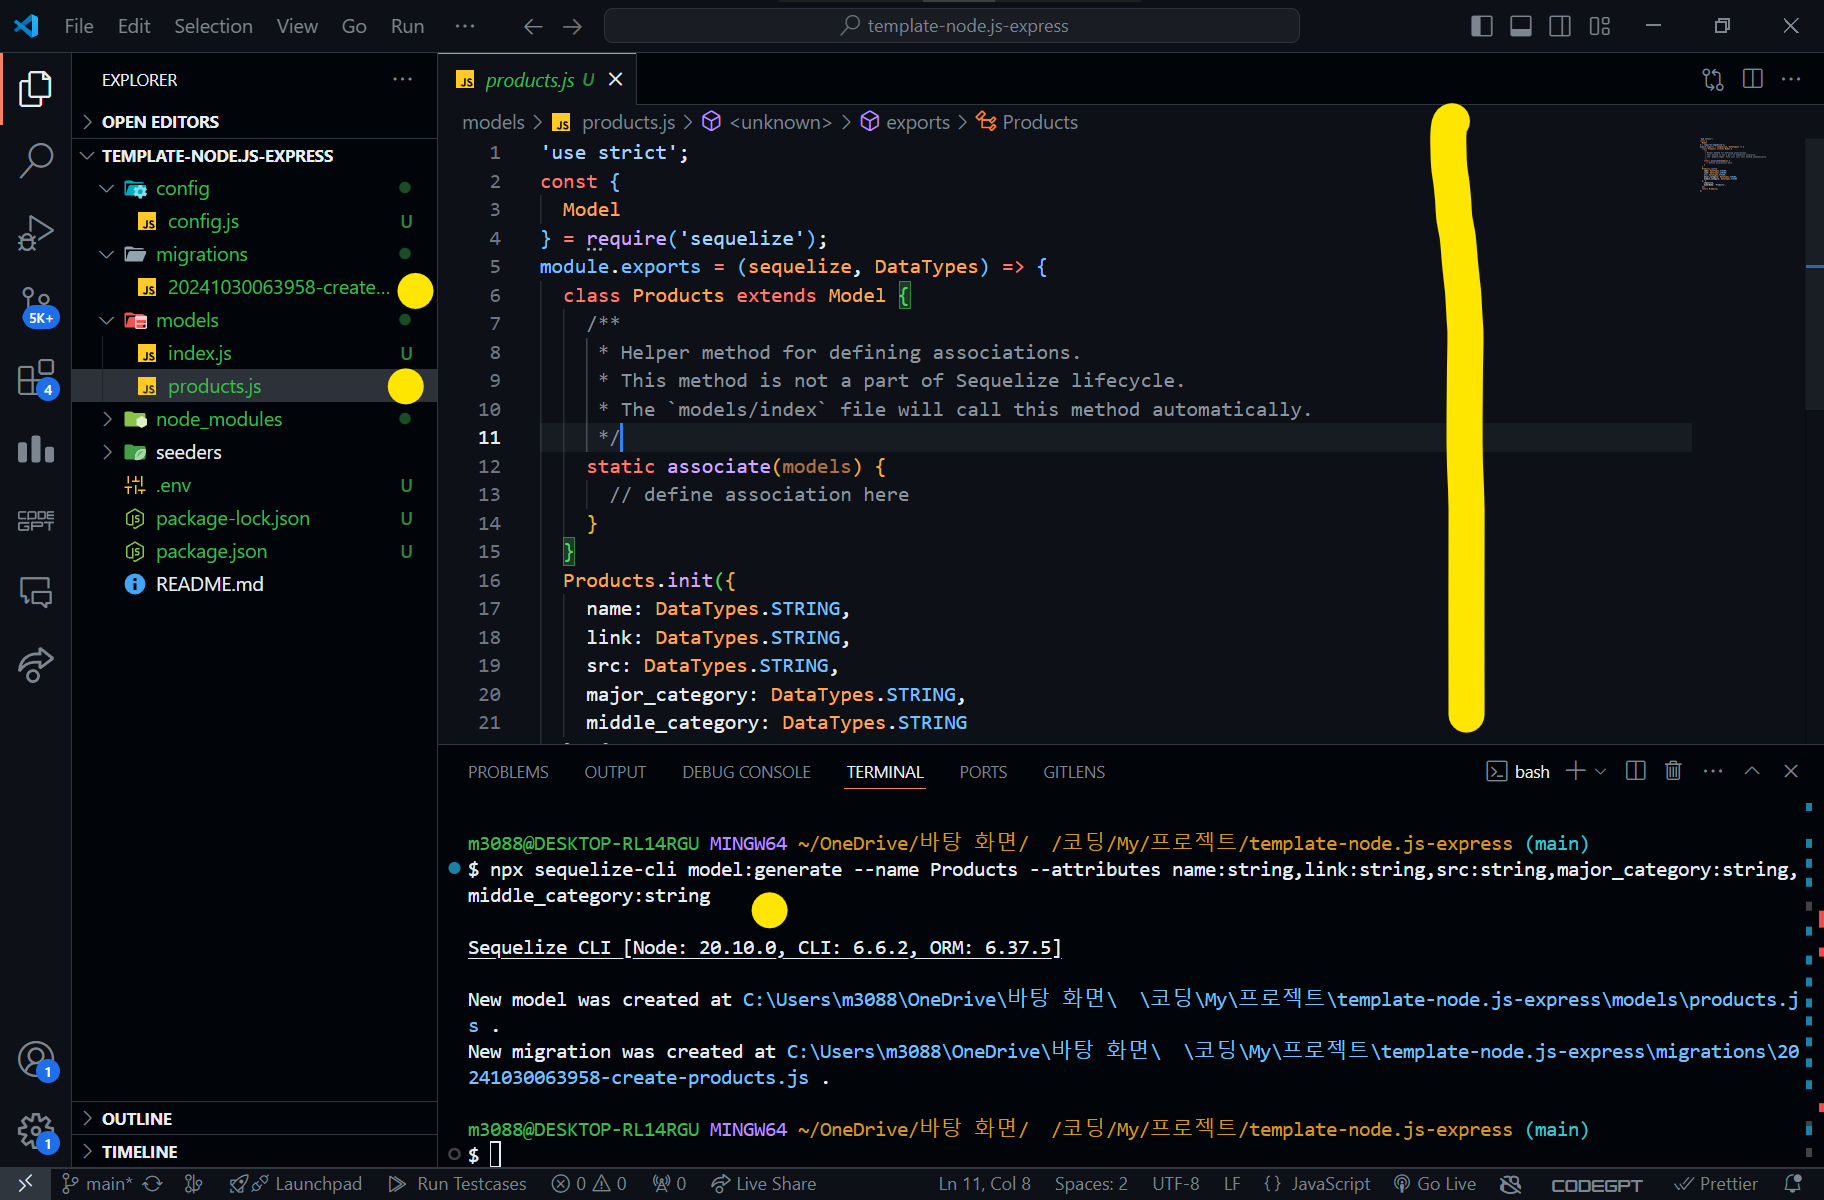
Task: Open the overflow menu ellipsis in title bar
Action: coord(465,26)
